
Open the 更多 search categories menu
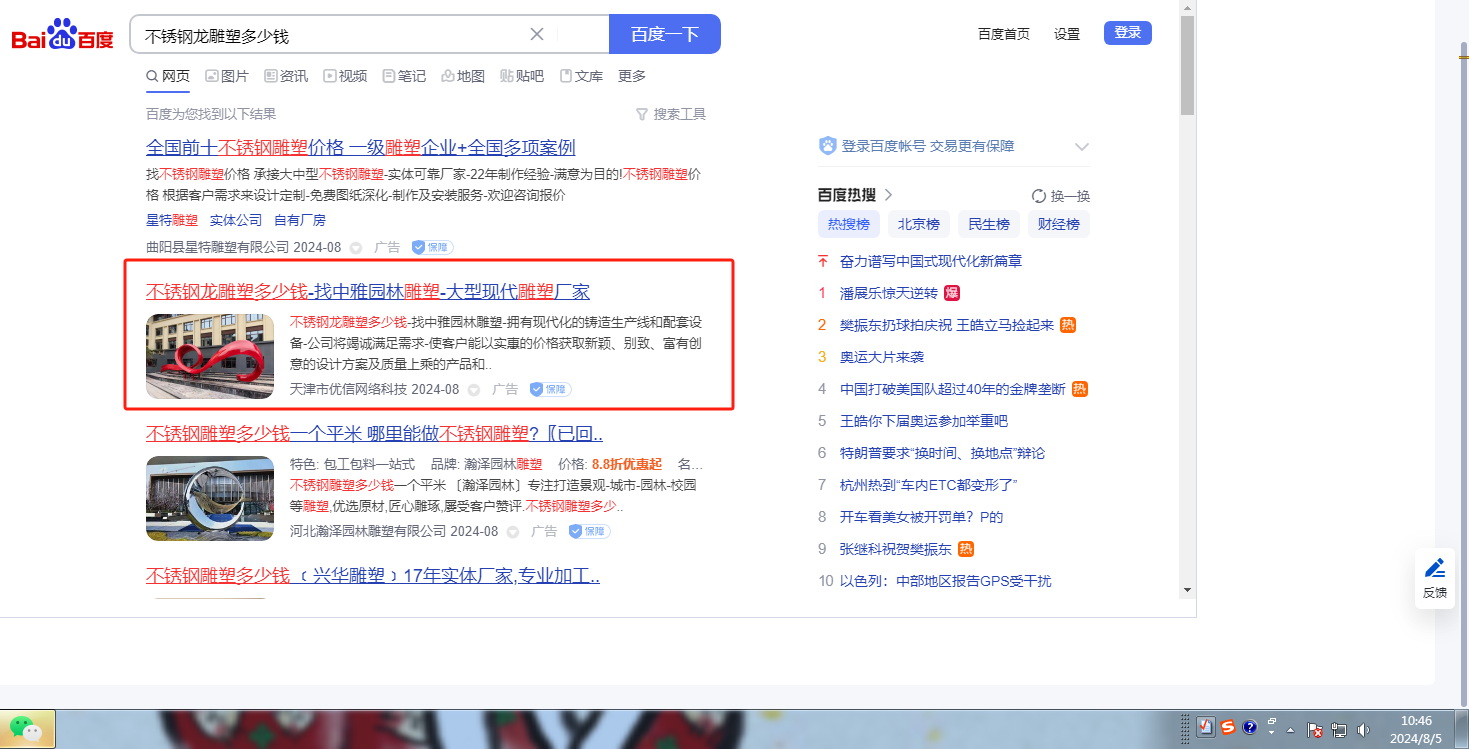pos(632,76)
